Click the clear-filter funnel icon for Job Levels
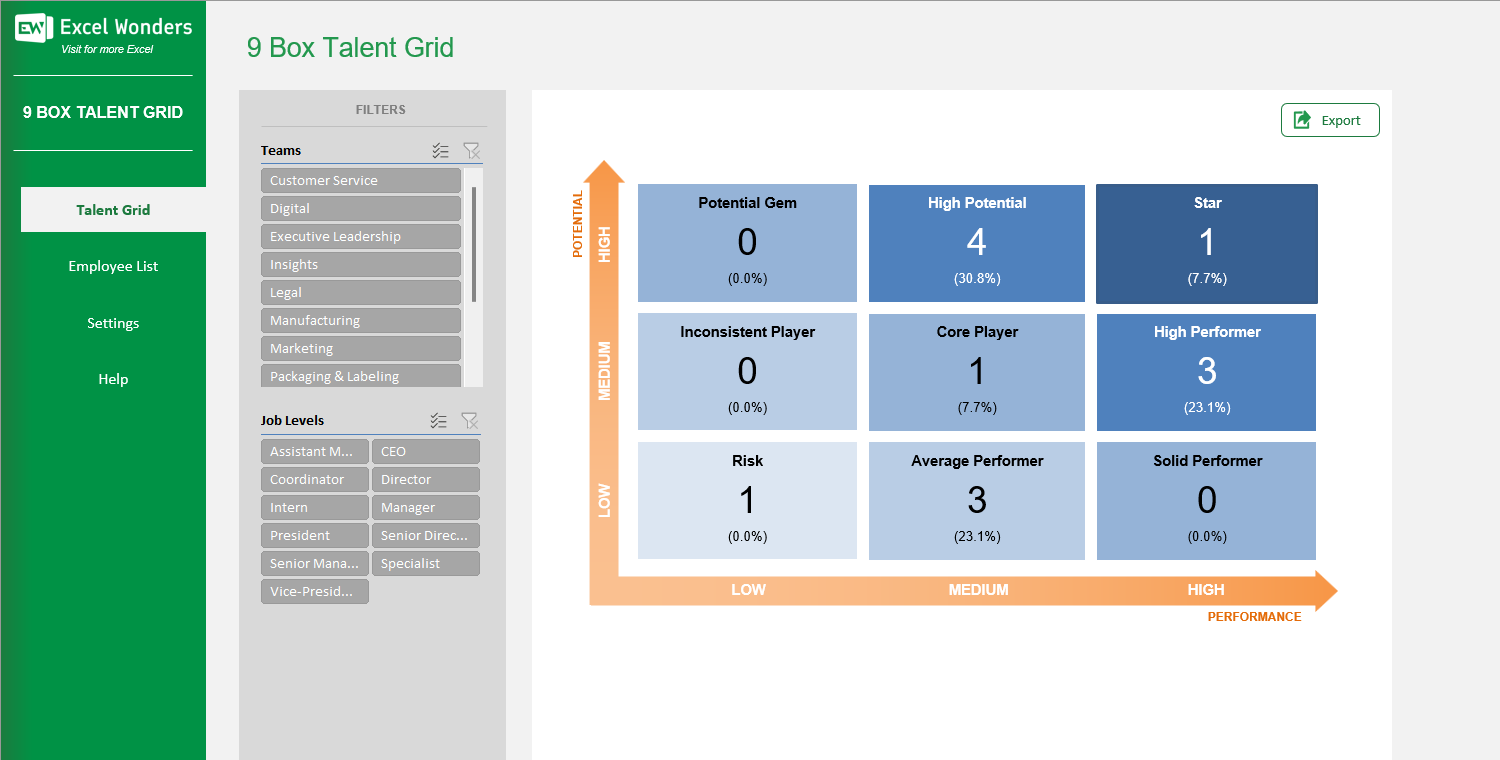The height and width of the screenshot is (760, 1500). 470,420
